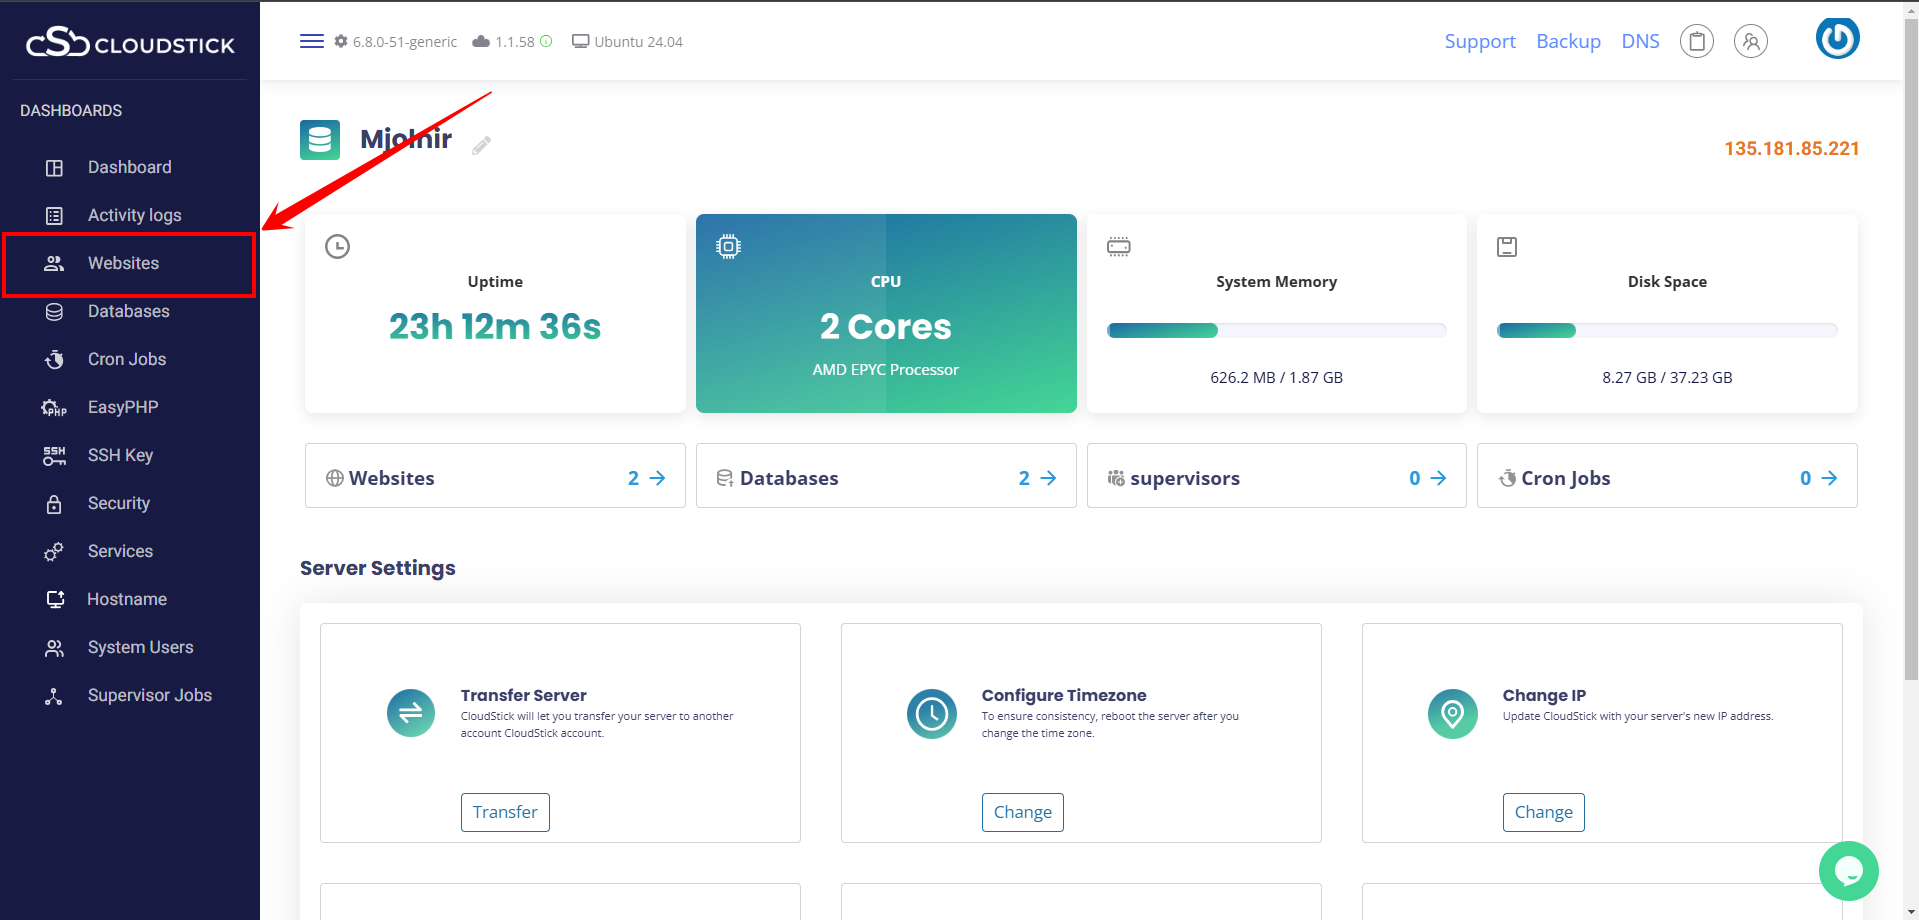Toggle the hamburger sidebar menu
1919x920 pixels.
tap(311, 41)
